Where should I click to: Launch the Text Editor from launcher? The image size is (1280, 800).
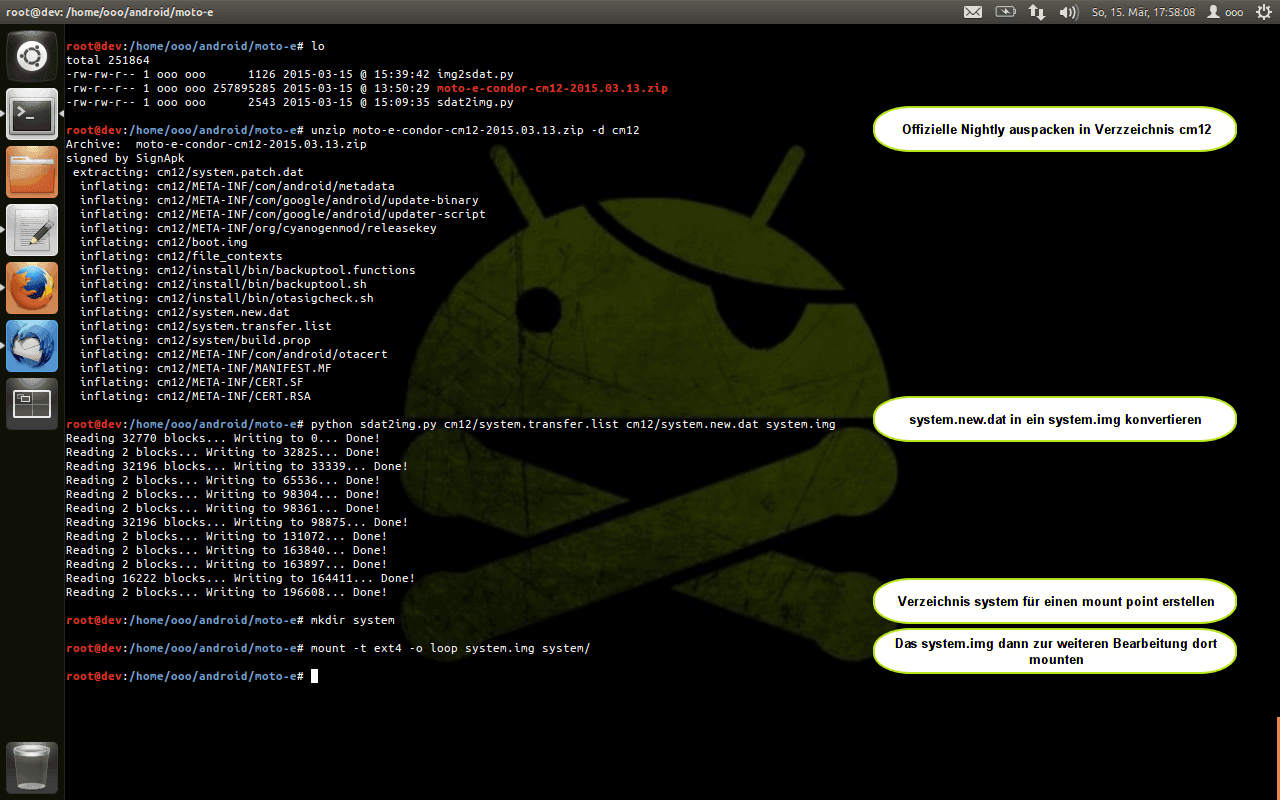[x=32, y=230]
